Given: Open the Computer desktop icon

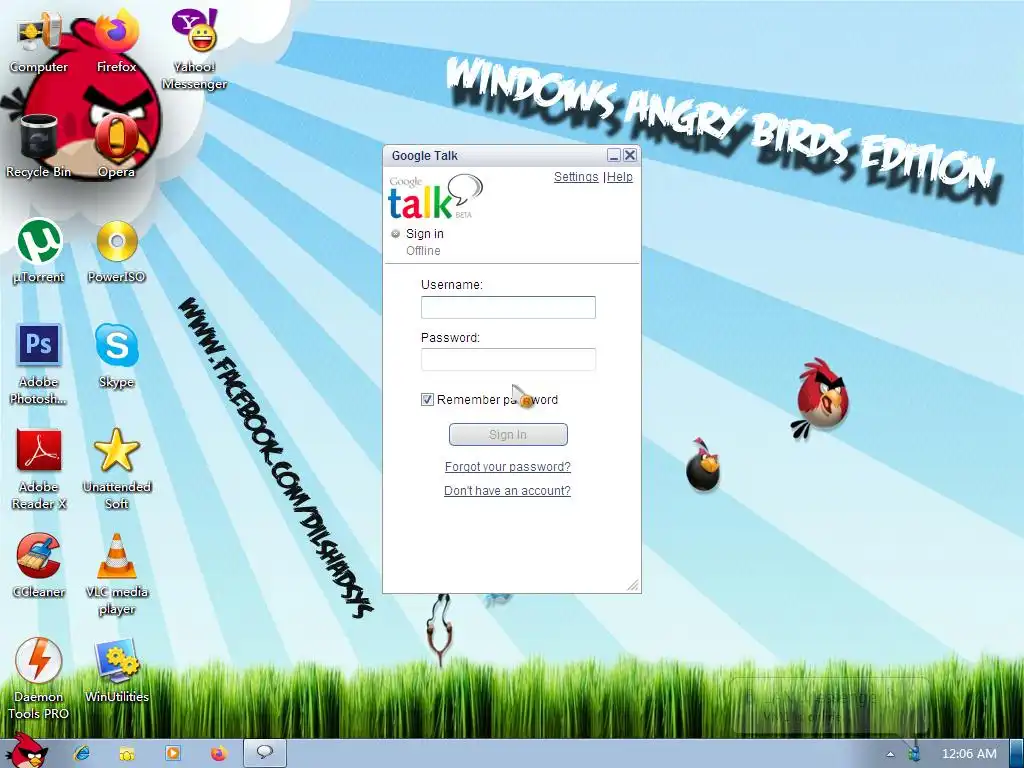Looking at the screenshot, I should point(38,40).
